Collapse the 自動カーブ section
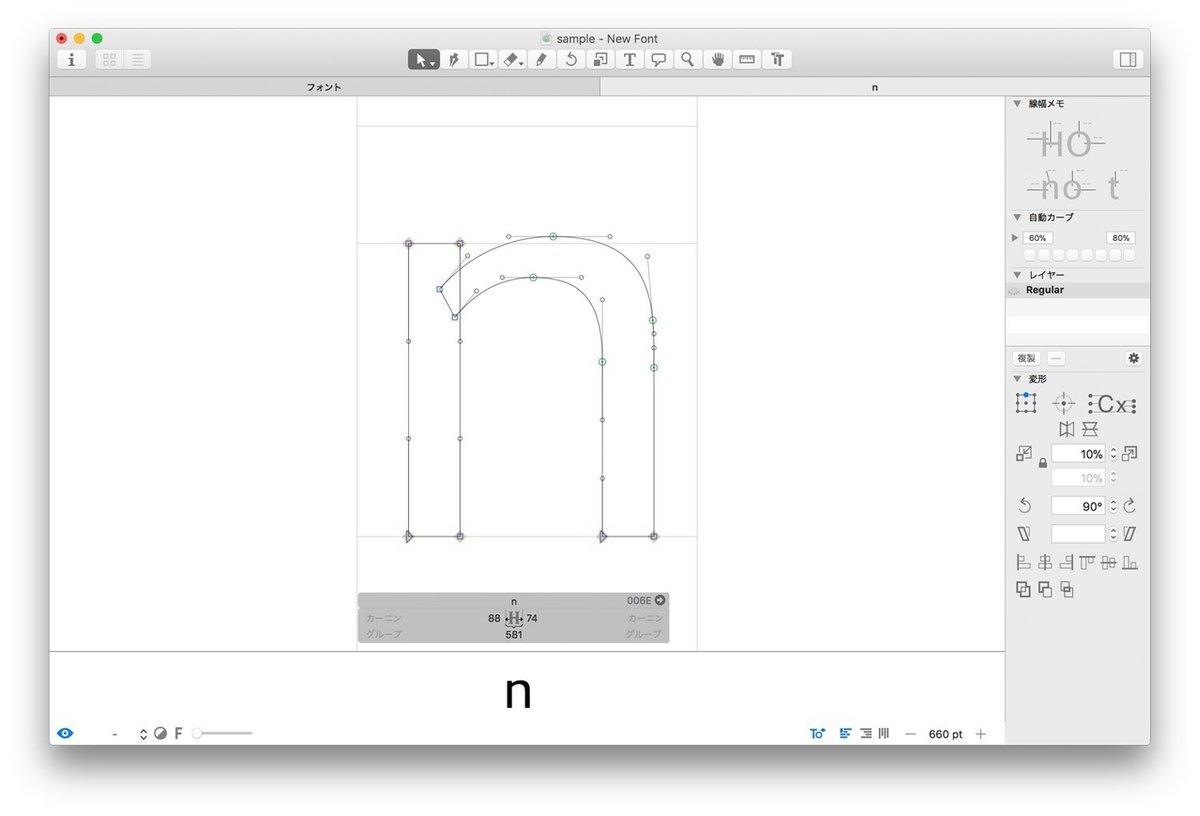This screenshot has height=816, width=1200. coord(1017,217)
